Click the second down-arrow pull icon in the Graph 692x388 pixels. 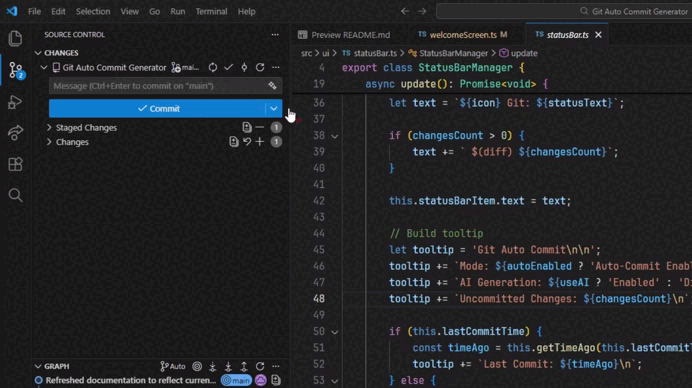[x=228, y=366]
